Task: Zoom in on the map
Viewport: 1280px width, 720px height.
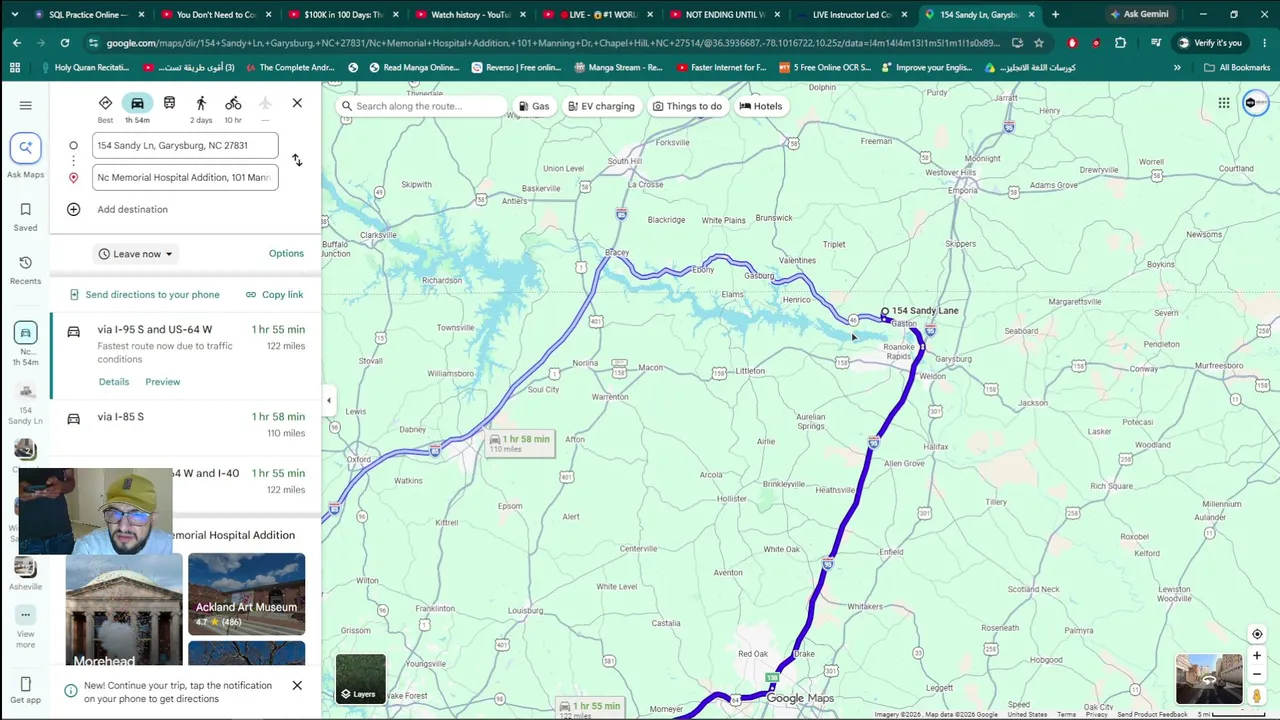Action: 1257,656
